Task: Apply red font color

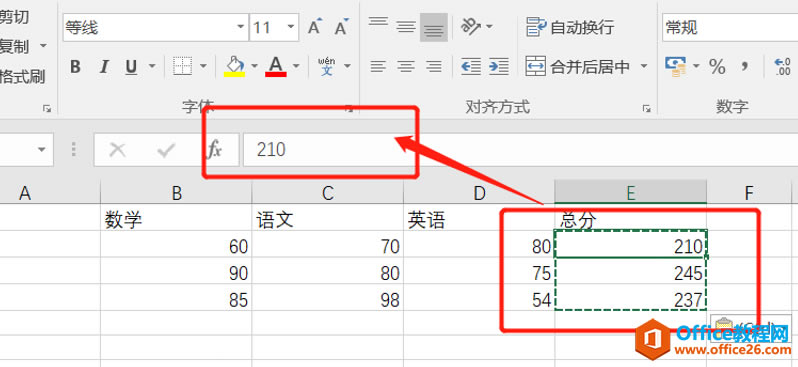Action: pos(276,66)
